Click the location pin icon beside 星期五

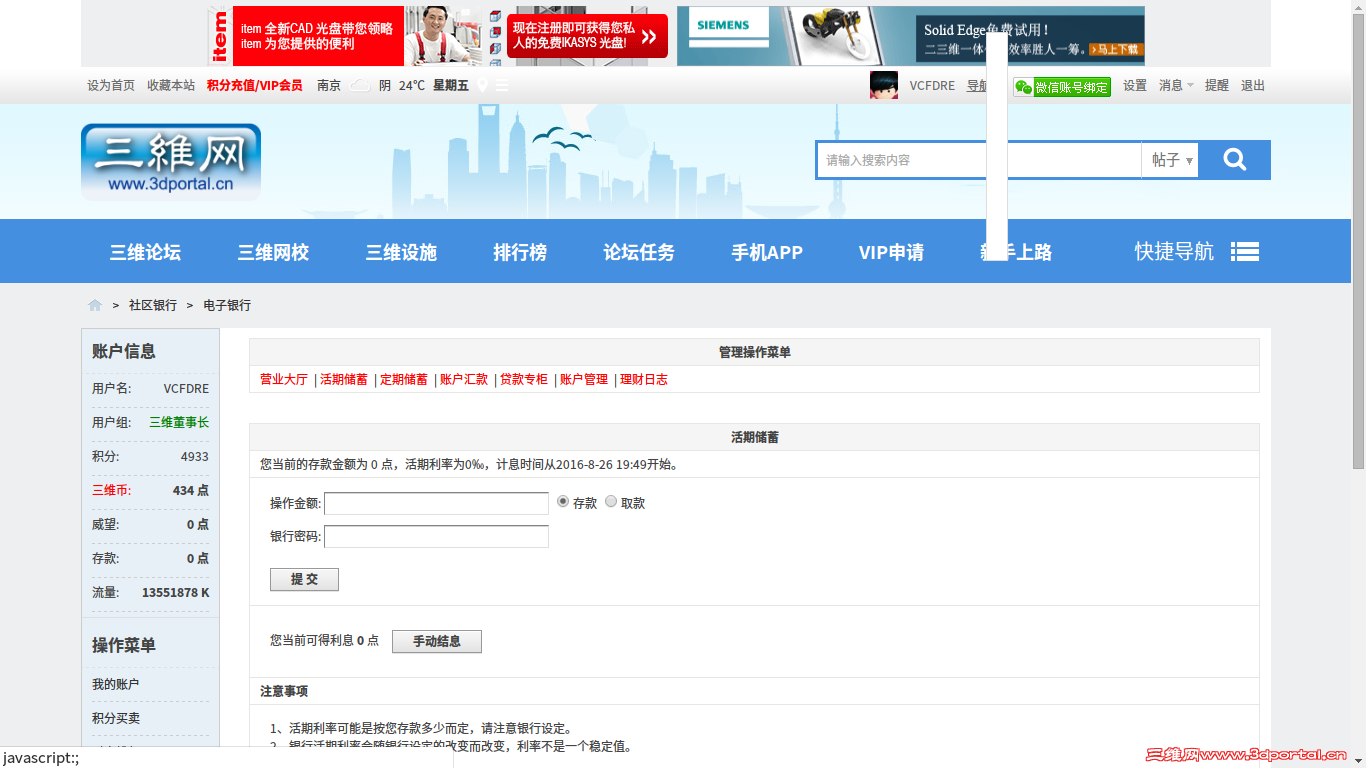[483, 85]
